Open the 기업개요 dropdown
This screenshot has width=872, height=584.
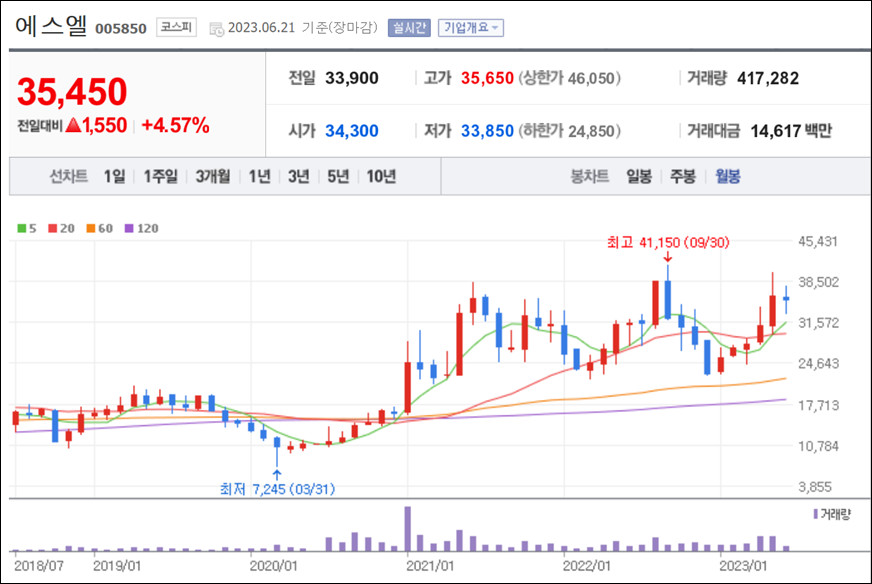pos(470,28)
